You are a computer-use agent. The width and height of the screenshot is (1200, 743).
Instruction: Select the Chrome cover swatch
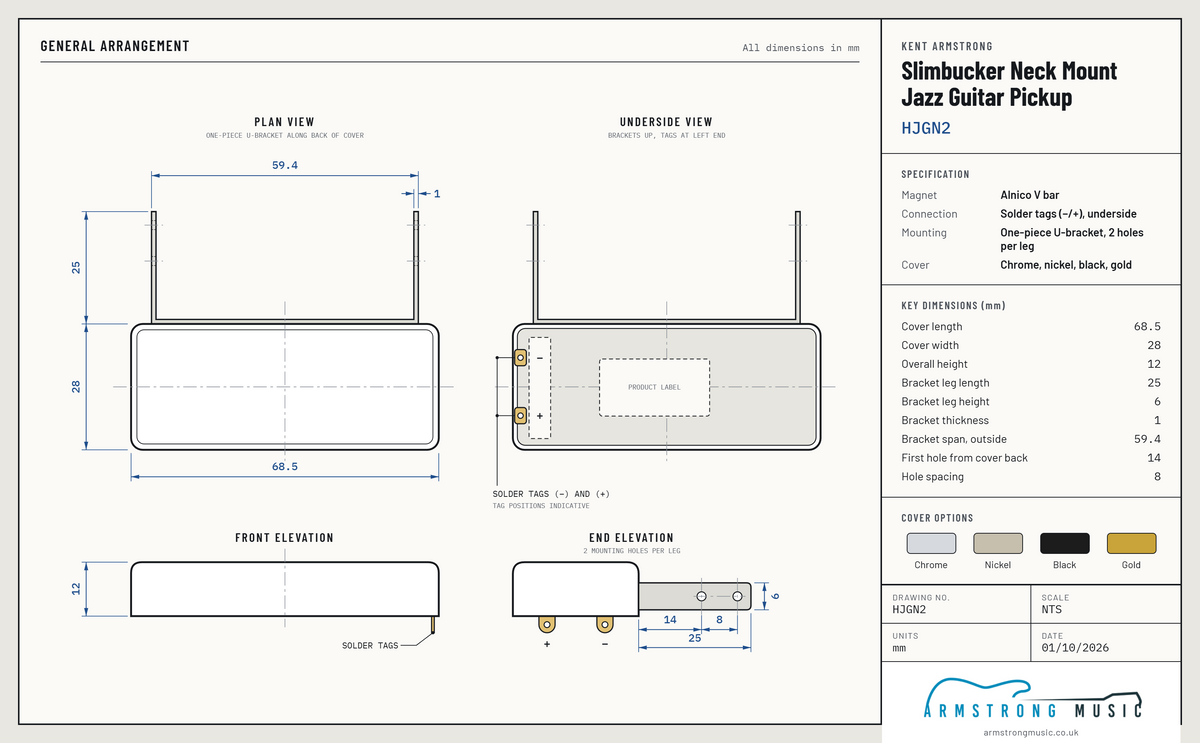pyautogui.click(x=931, y=543)
